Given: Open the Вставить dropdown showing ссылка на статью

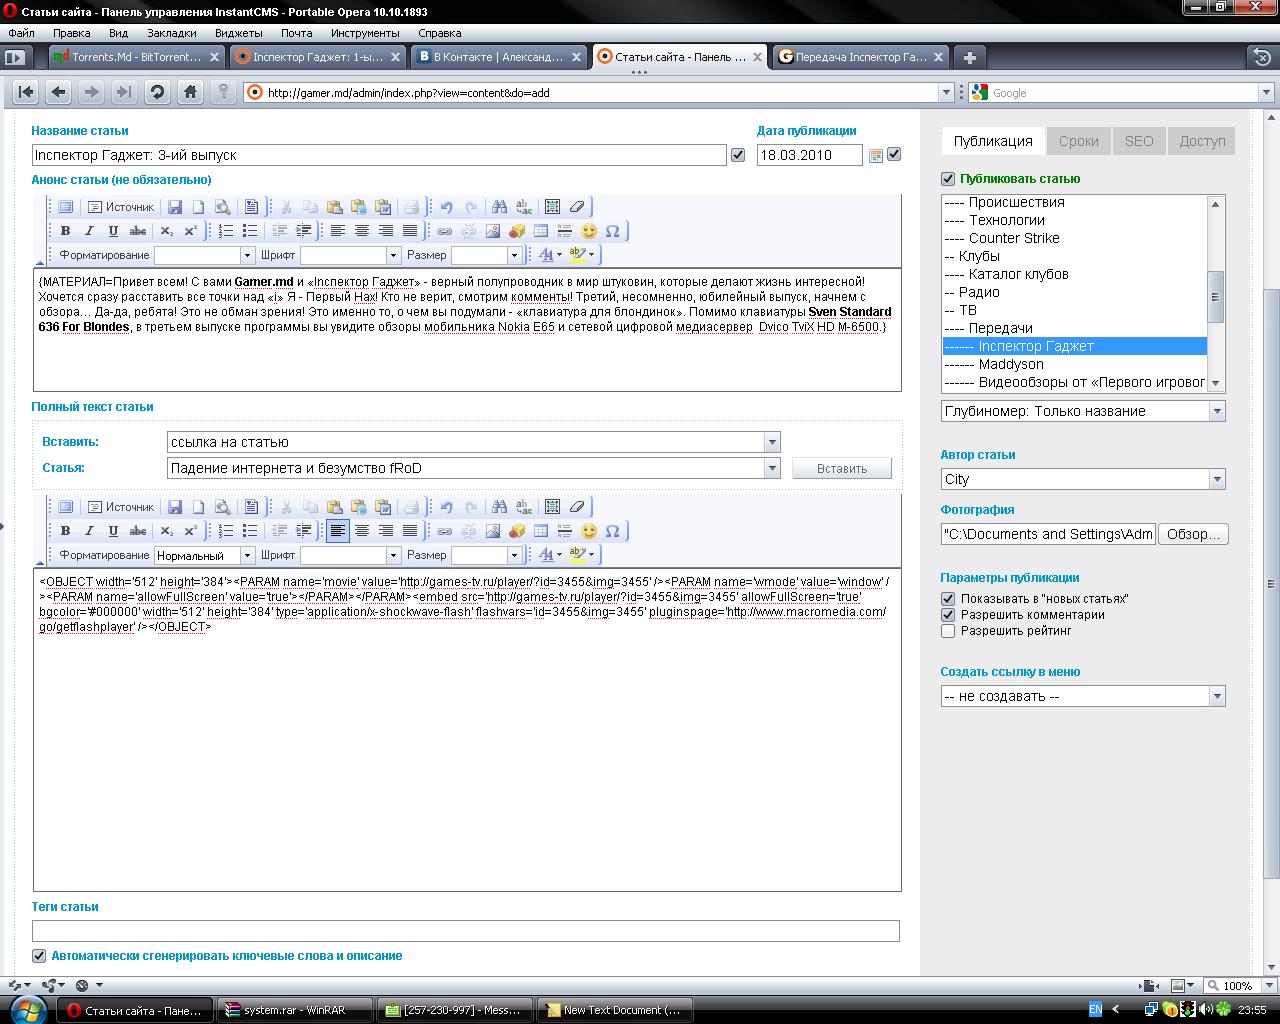Looking at the screenshot, I should [x=473, y=442].
